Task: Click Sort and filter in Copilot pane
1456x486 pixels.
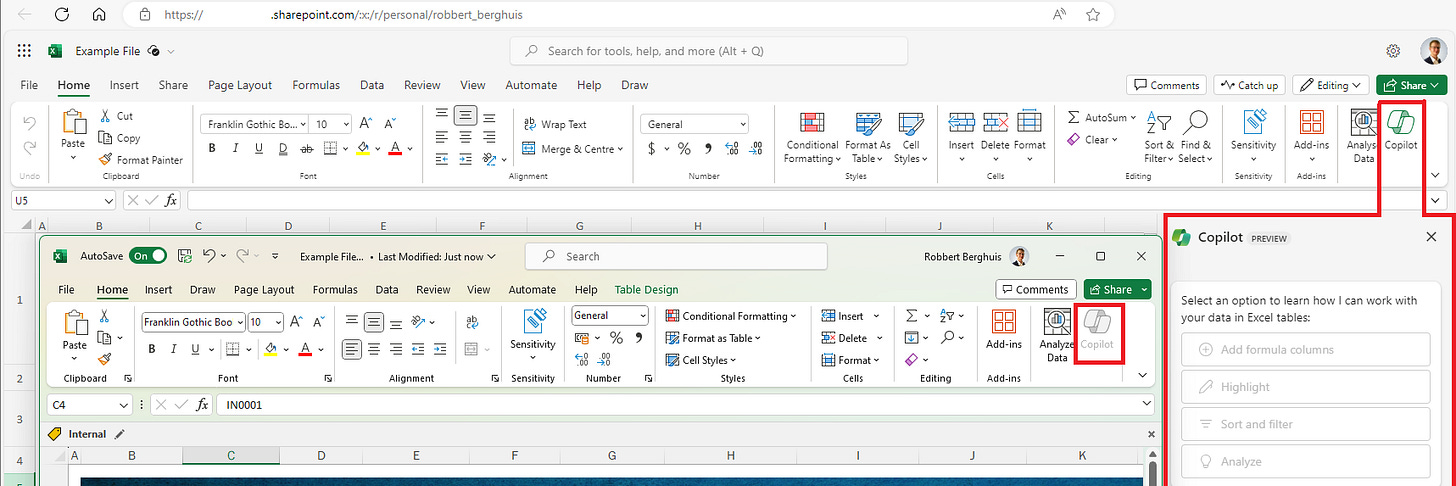Action: point(1306,424)
